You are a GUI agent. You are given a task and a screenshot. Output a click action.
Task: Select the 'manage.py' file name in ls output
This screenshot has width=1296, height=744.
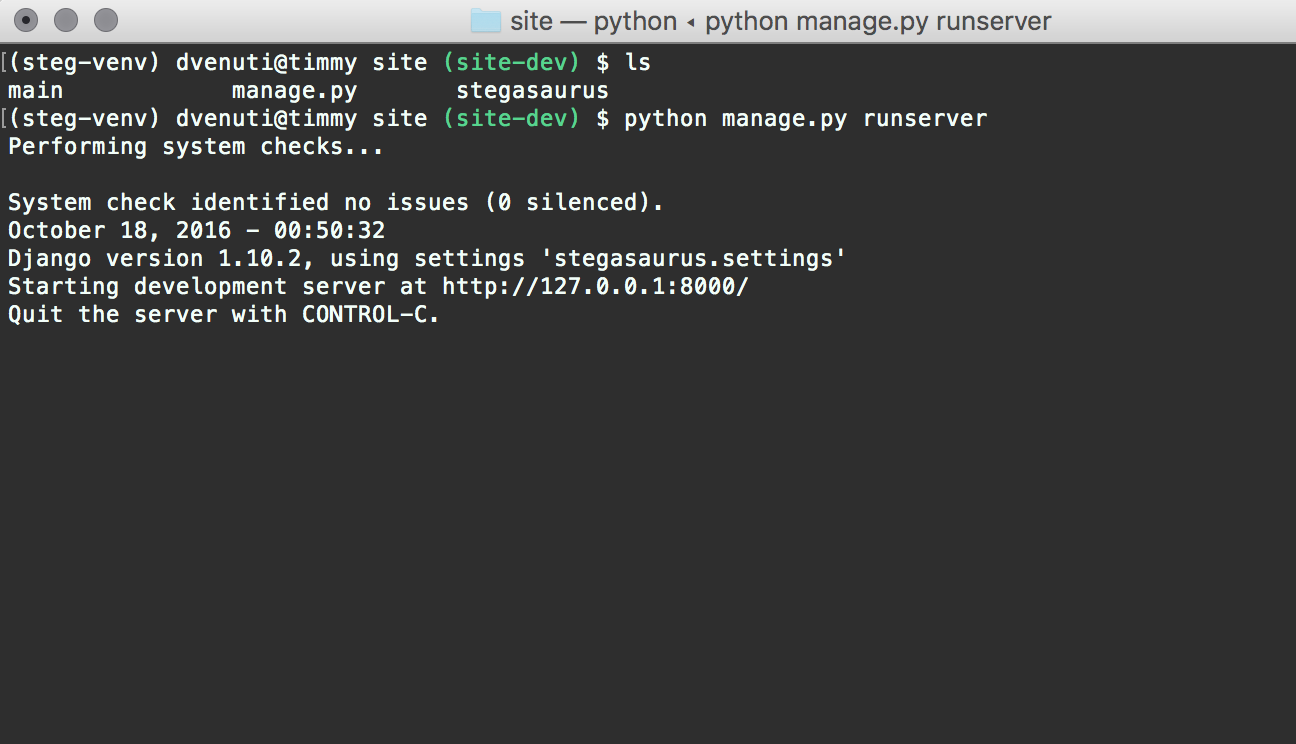click(294, 91)
